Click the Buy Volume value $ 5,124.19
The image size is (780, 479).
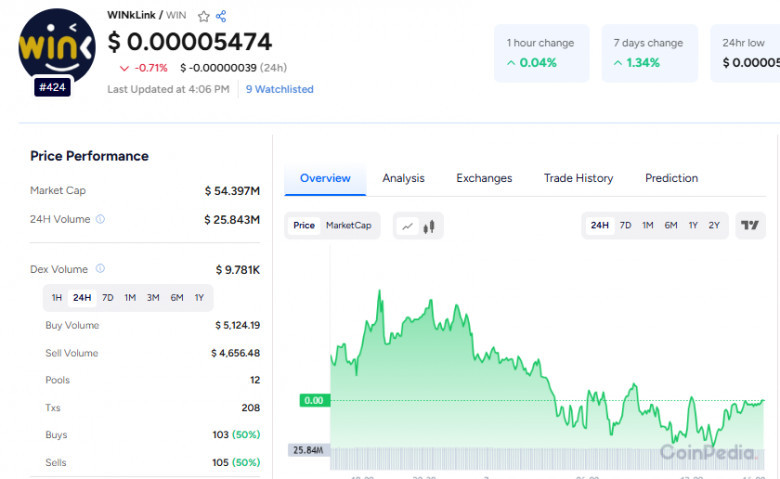[237, 325]
